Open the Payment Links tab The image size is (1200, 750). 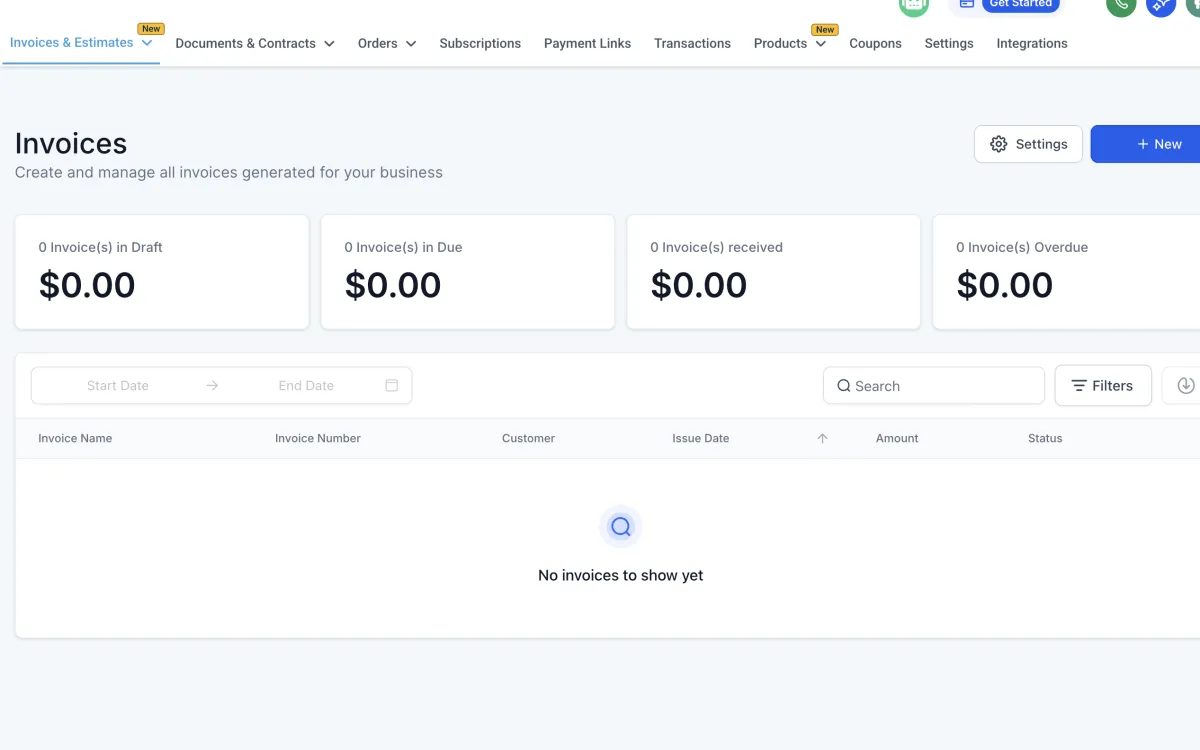587,44
